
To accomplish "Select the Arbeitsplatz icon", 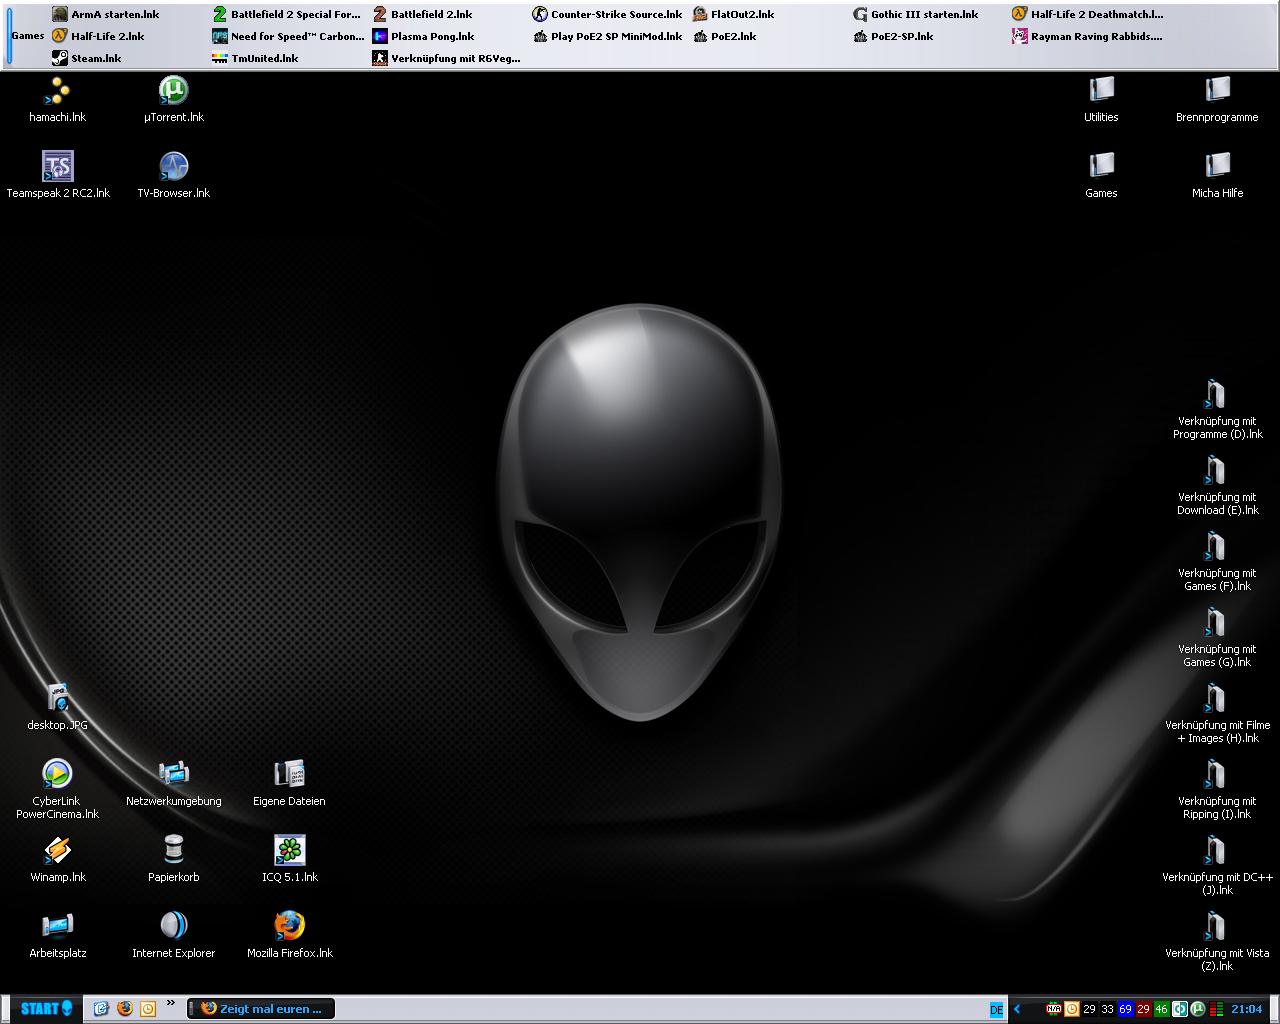I will tap(58, 935).
